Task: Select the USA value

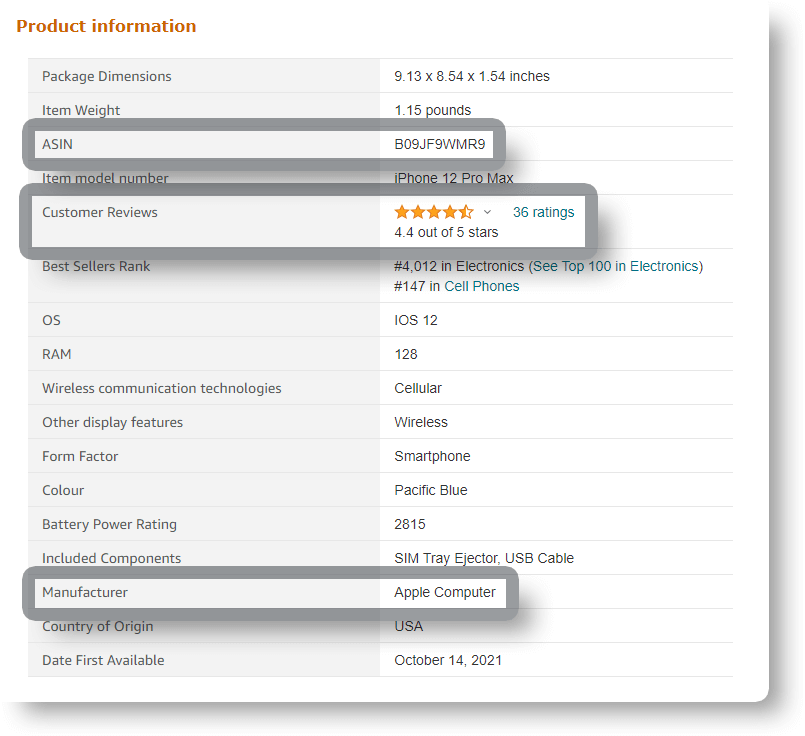Action: (x=409, y=626)
